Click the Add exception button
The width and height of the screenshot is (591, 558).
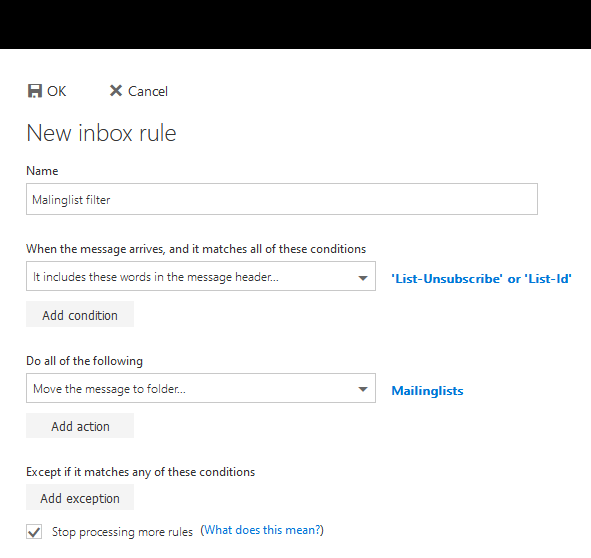point(80,498)
